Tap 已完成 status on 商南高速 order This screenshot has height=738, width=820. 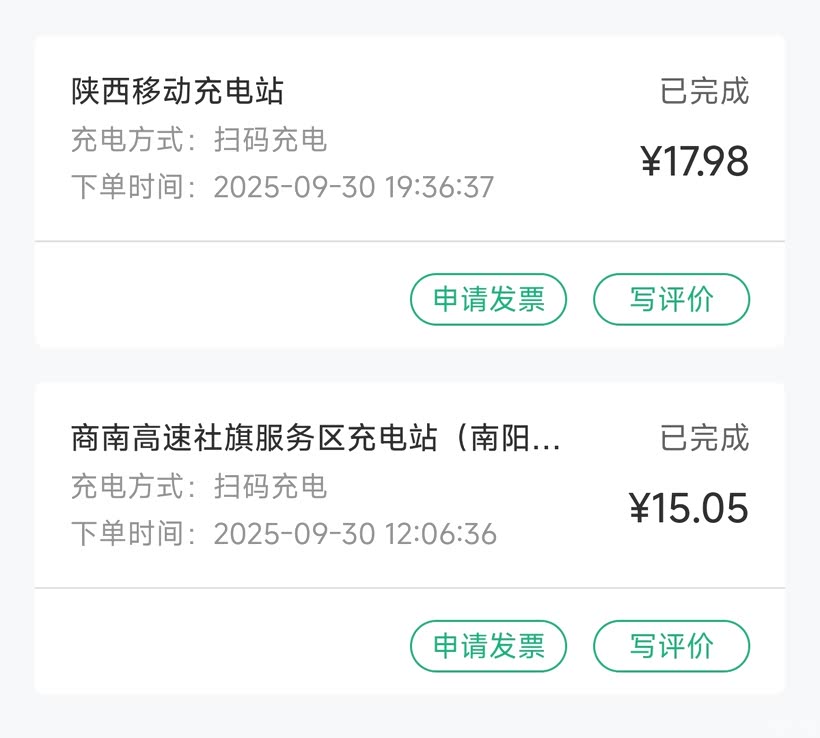click(x=704, y=439)
